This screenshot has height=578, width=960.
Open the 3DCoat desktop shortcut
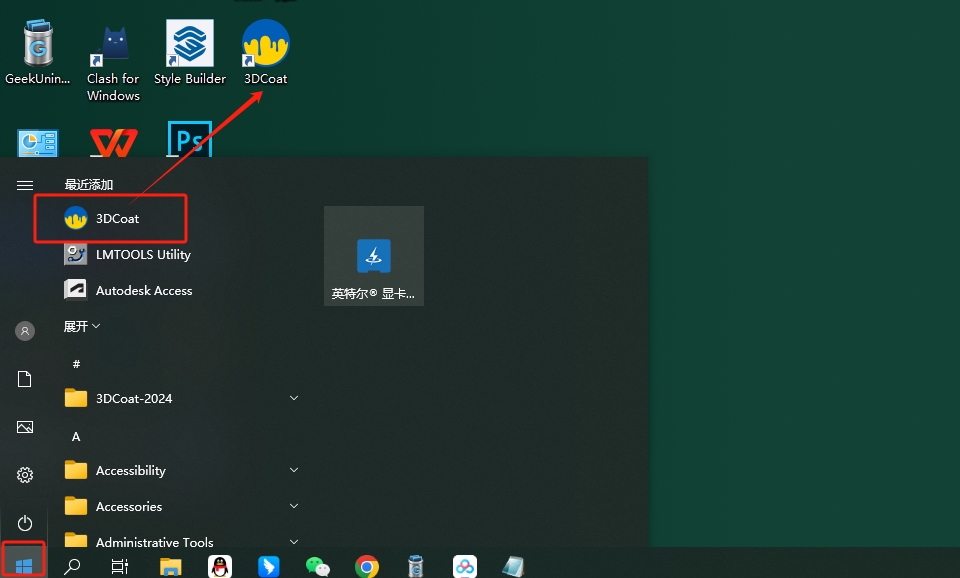pyautogui.click(x=266, y=52)
